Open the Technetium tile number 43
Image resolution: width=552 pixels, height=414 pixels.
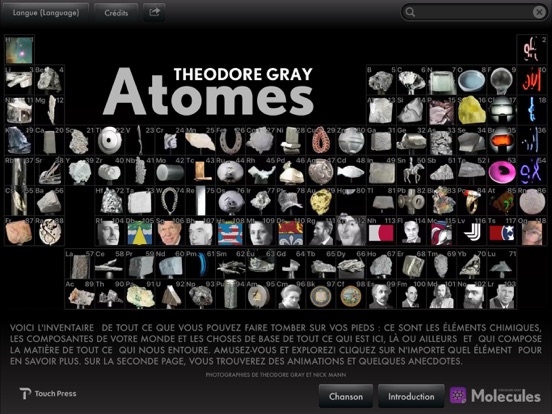pyautogui.click(x=200, y=171)
